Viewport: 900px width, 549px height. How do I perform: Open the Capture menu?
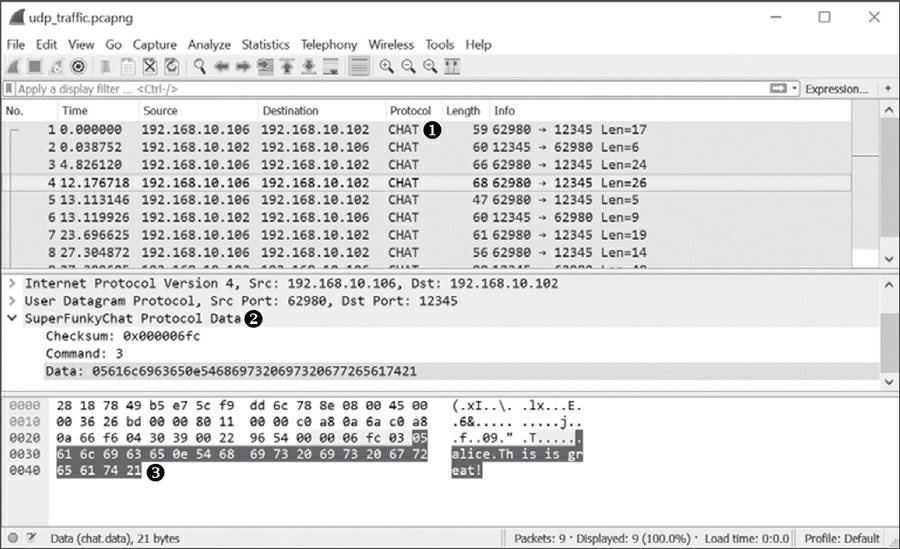pyautogui.click(x=154, y=45)
